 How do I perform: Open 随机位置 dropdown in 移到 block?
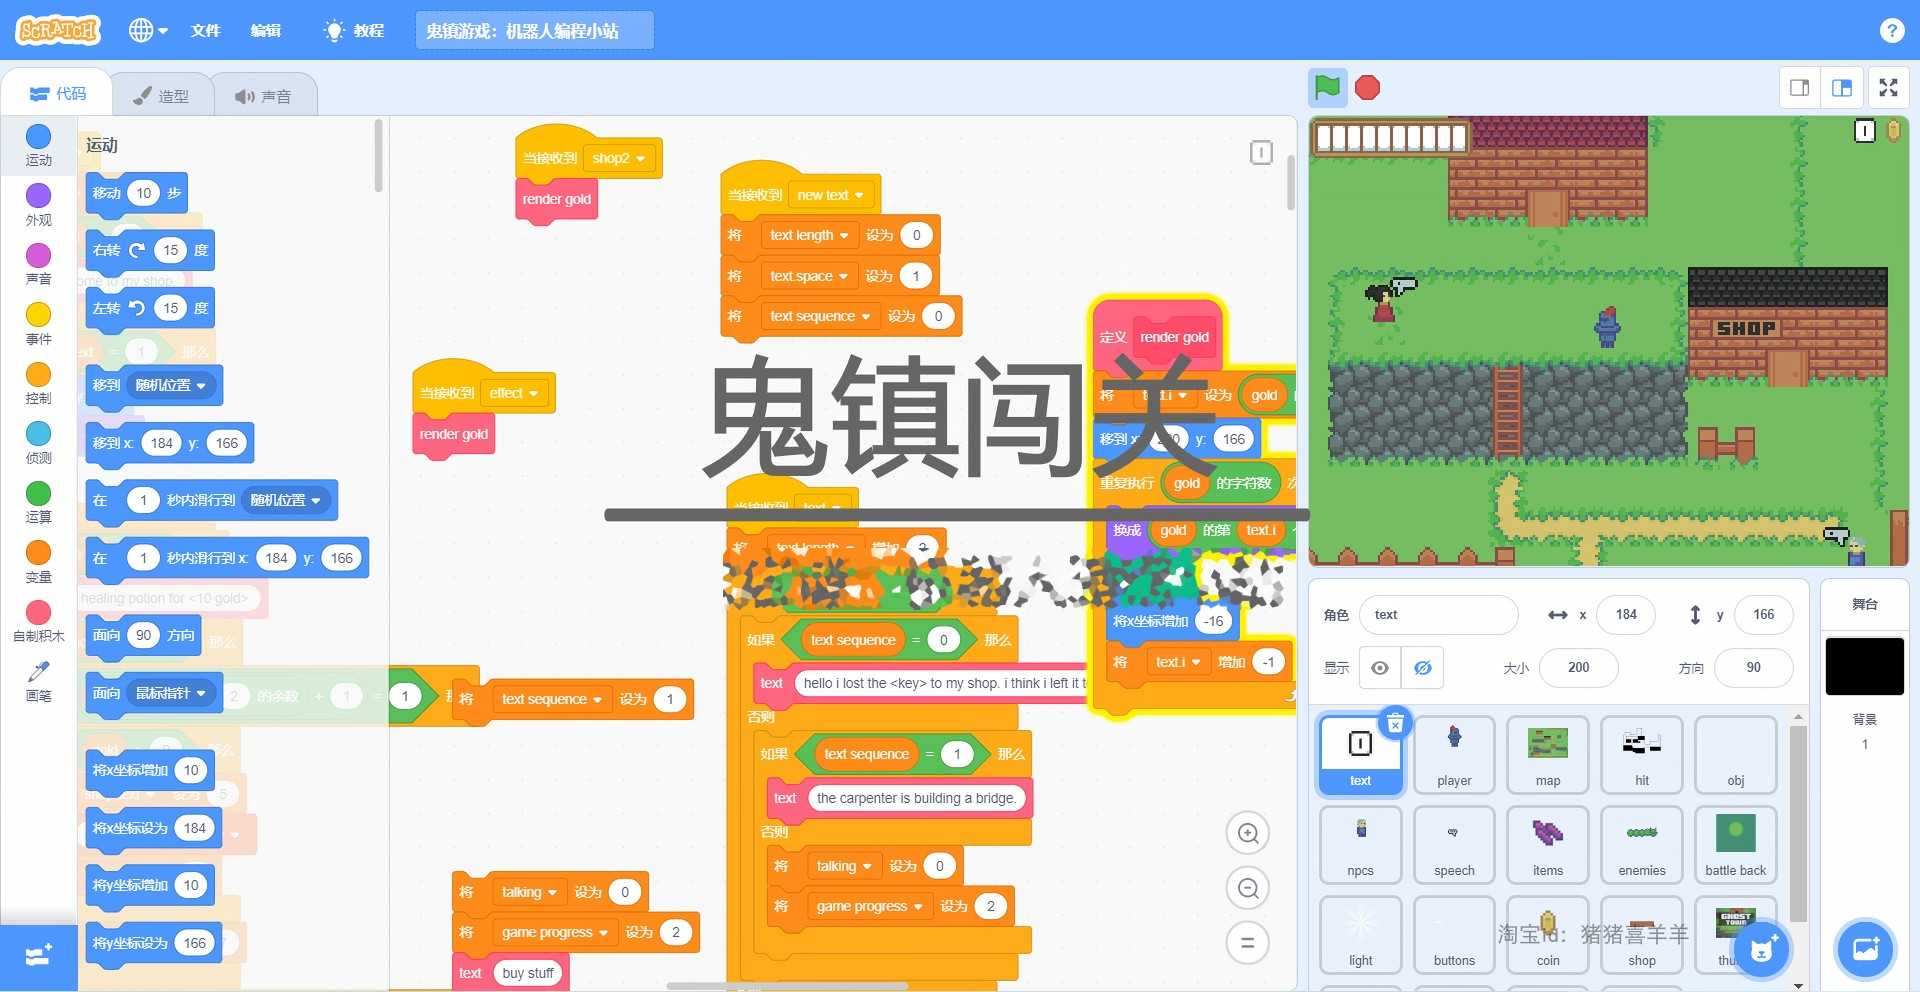171,385
